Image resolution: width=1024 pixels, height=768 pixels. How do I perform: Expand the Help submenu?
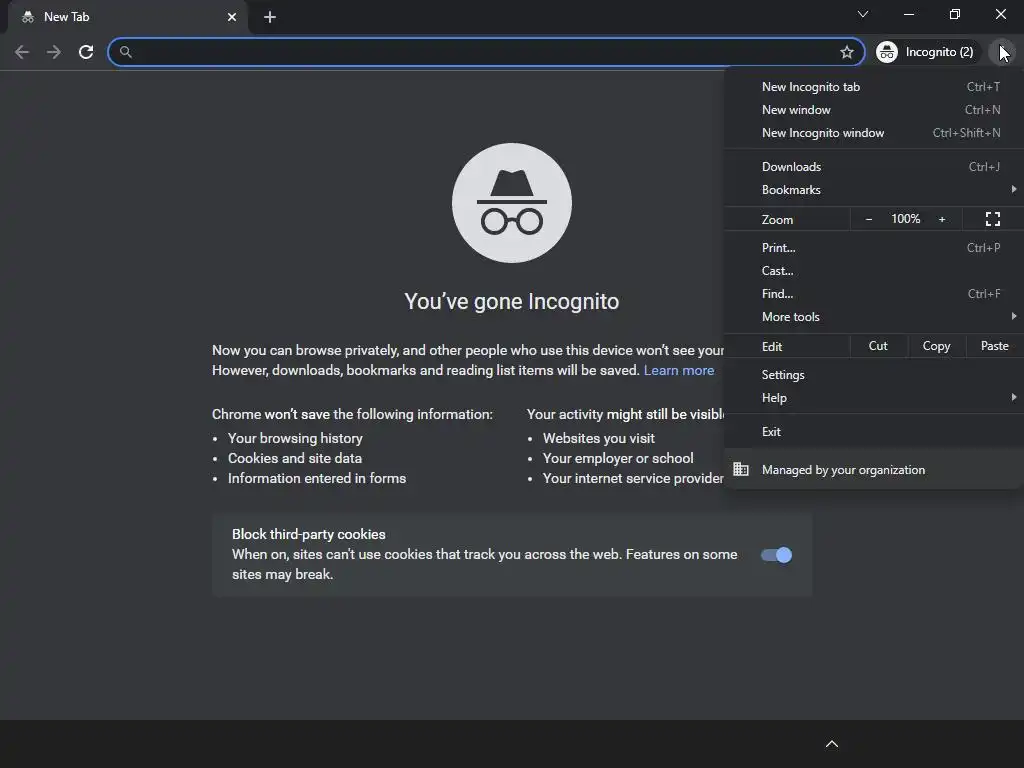pos(874,398)
